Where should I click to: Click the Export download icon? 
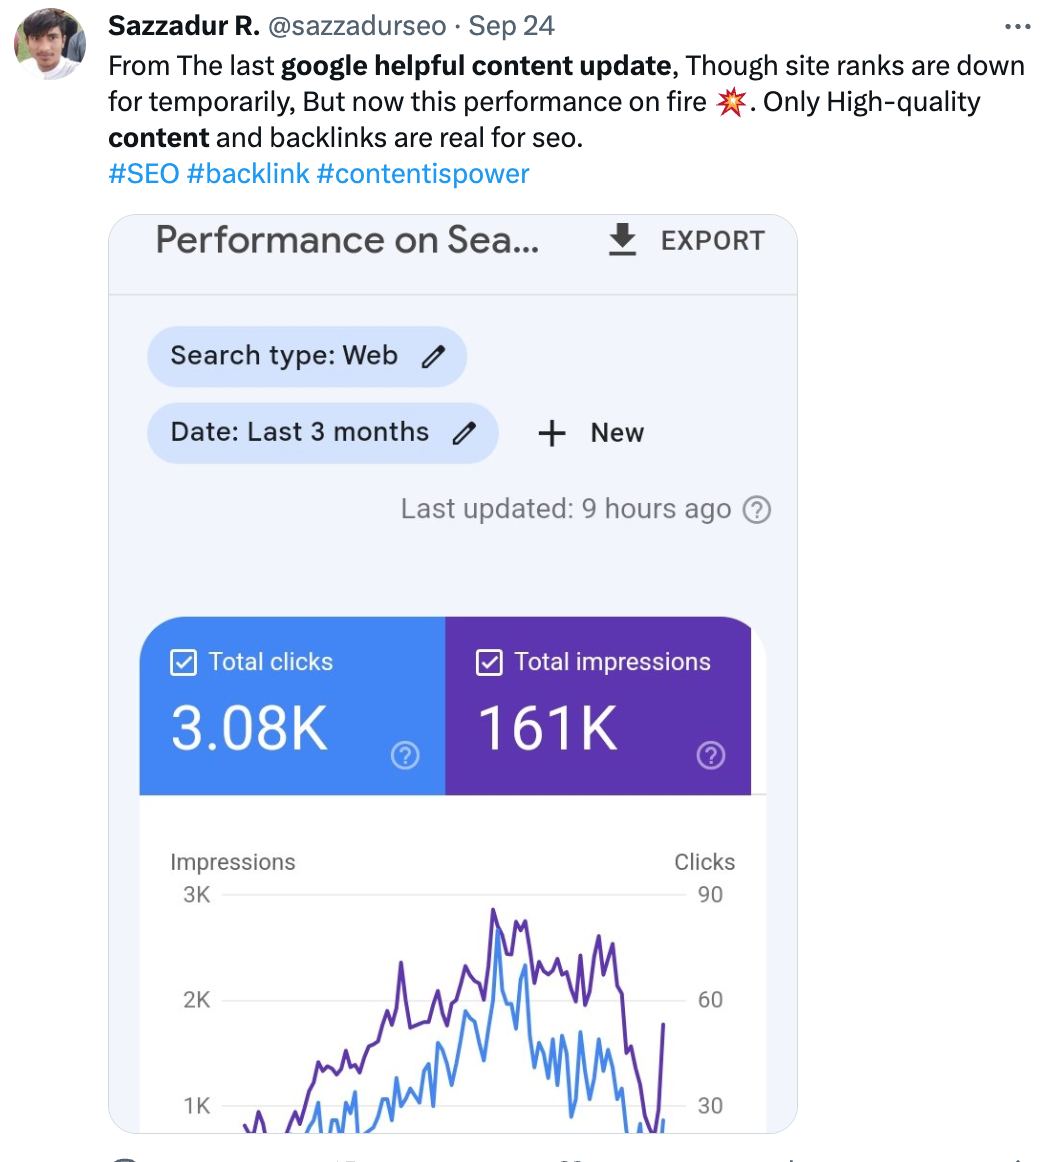click(x=623, y=240)
